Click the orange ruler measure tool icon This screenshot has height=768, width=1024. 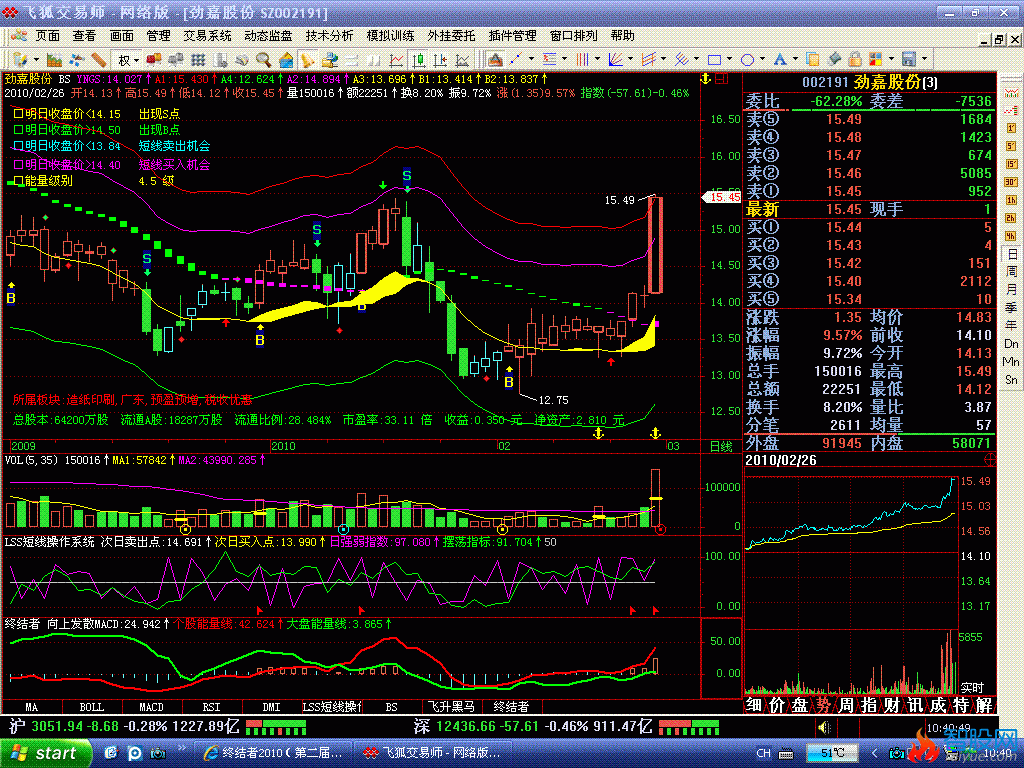(x=99, y=60)
